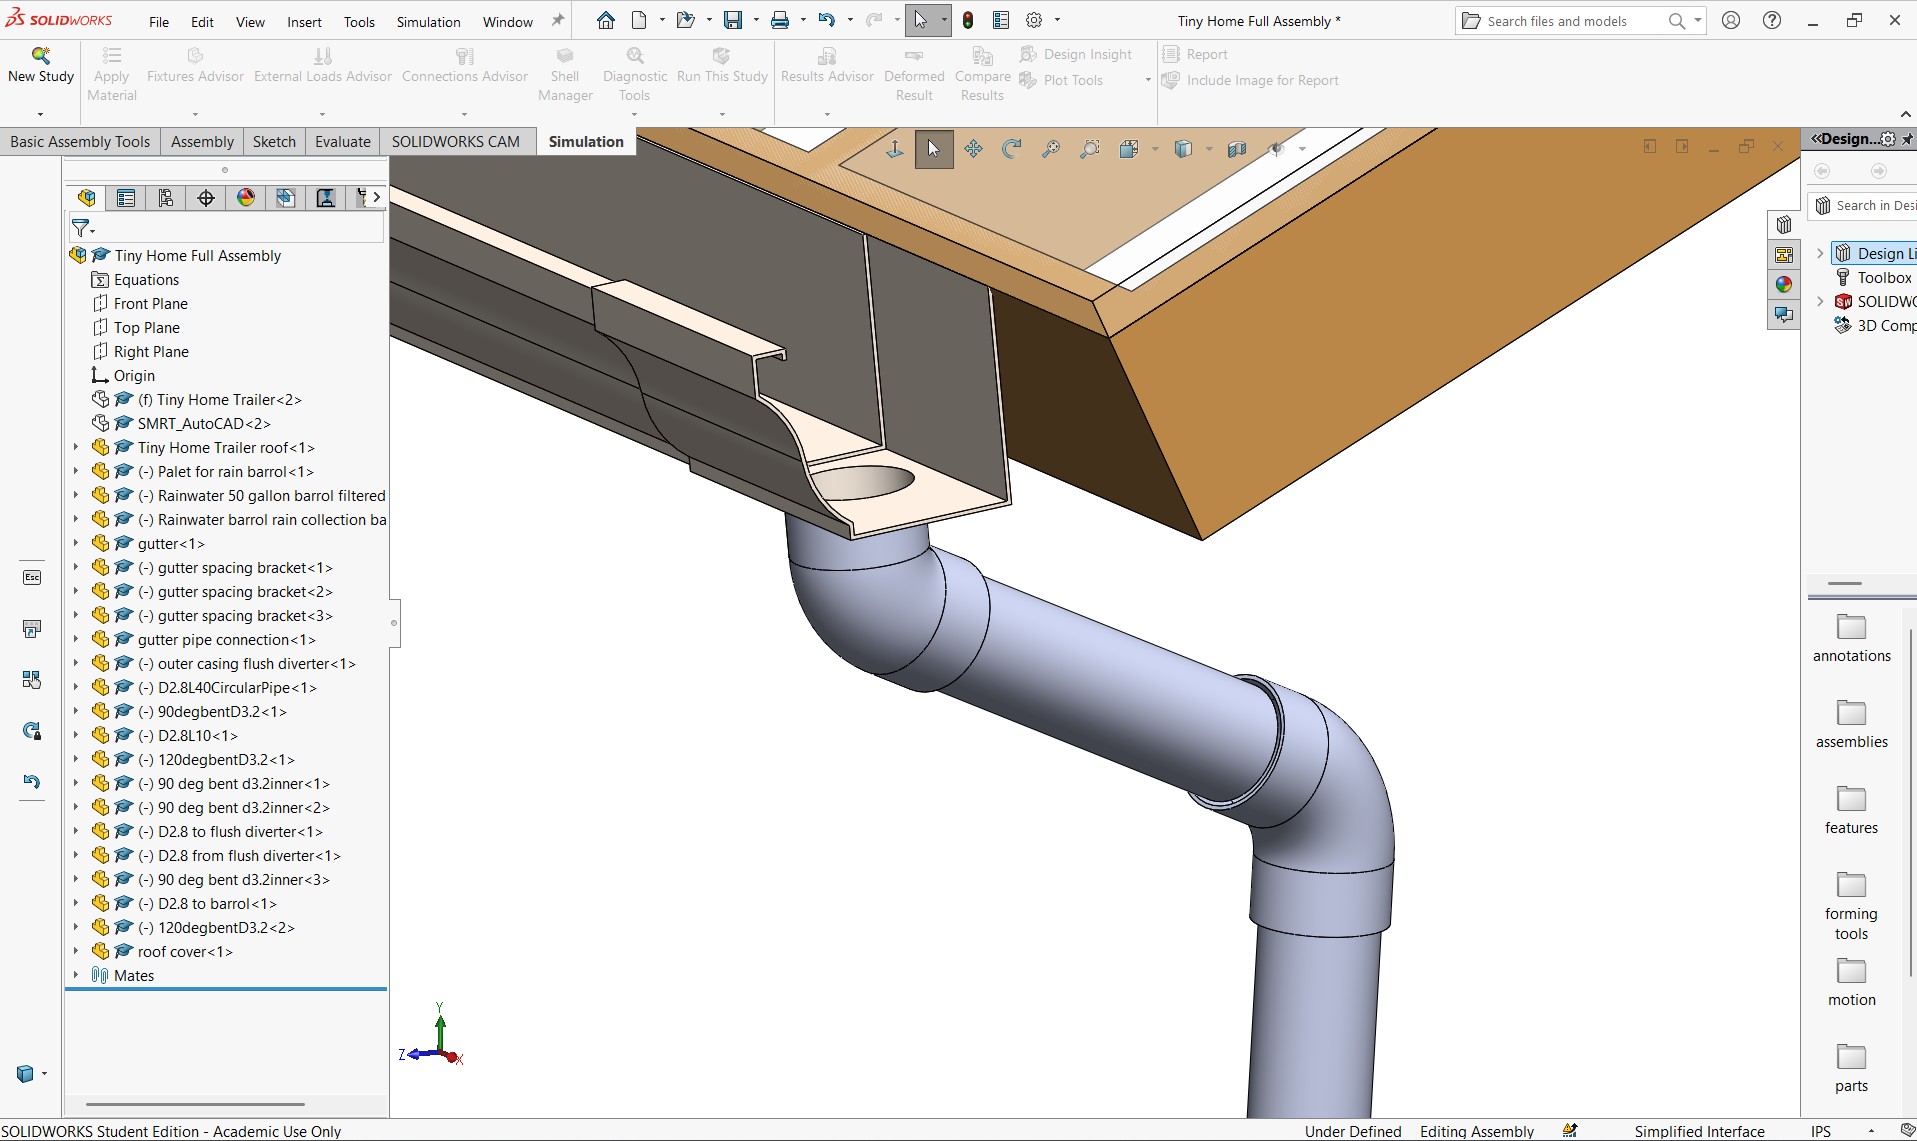Open the File menu

(159, 22)
